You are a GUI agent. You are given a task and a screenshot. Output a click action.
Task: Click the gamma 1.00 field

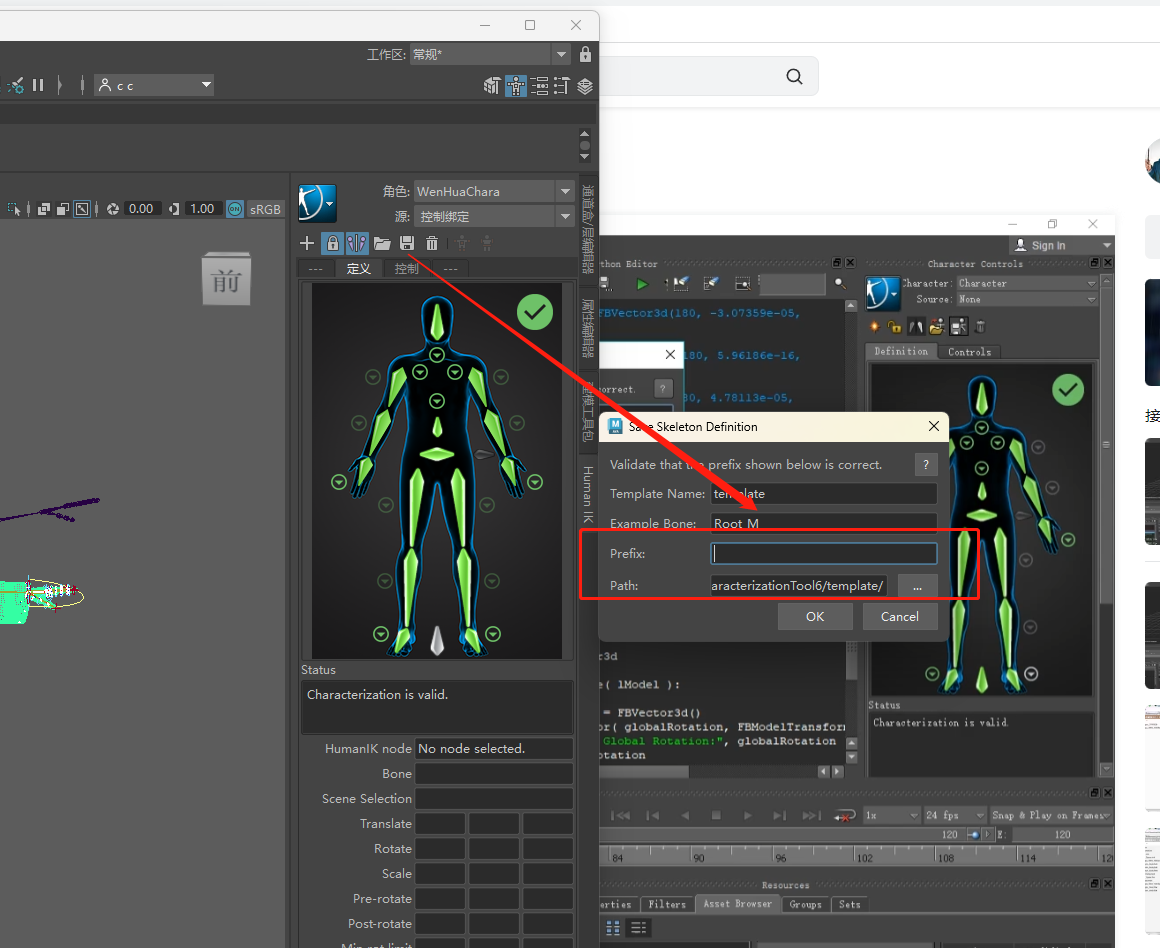202,209
